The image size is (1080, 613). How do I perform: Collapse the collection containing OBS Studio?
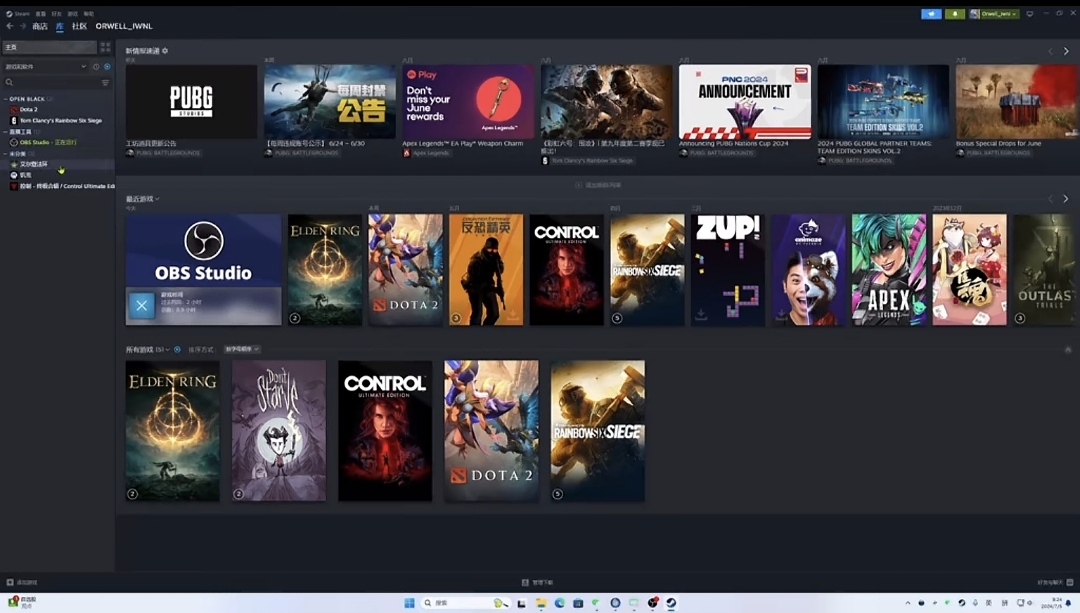point(6,132)
